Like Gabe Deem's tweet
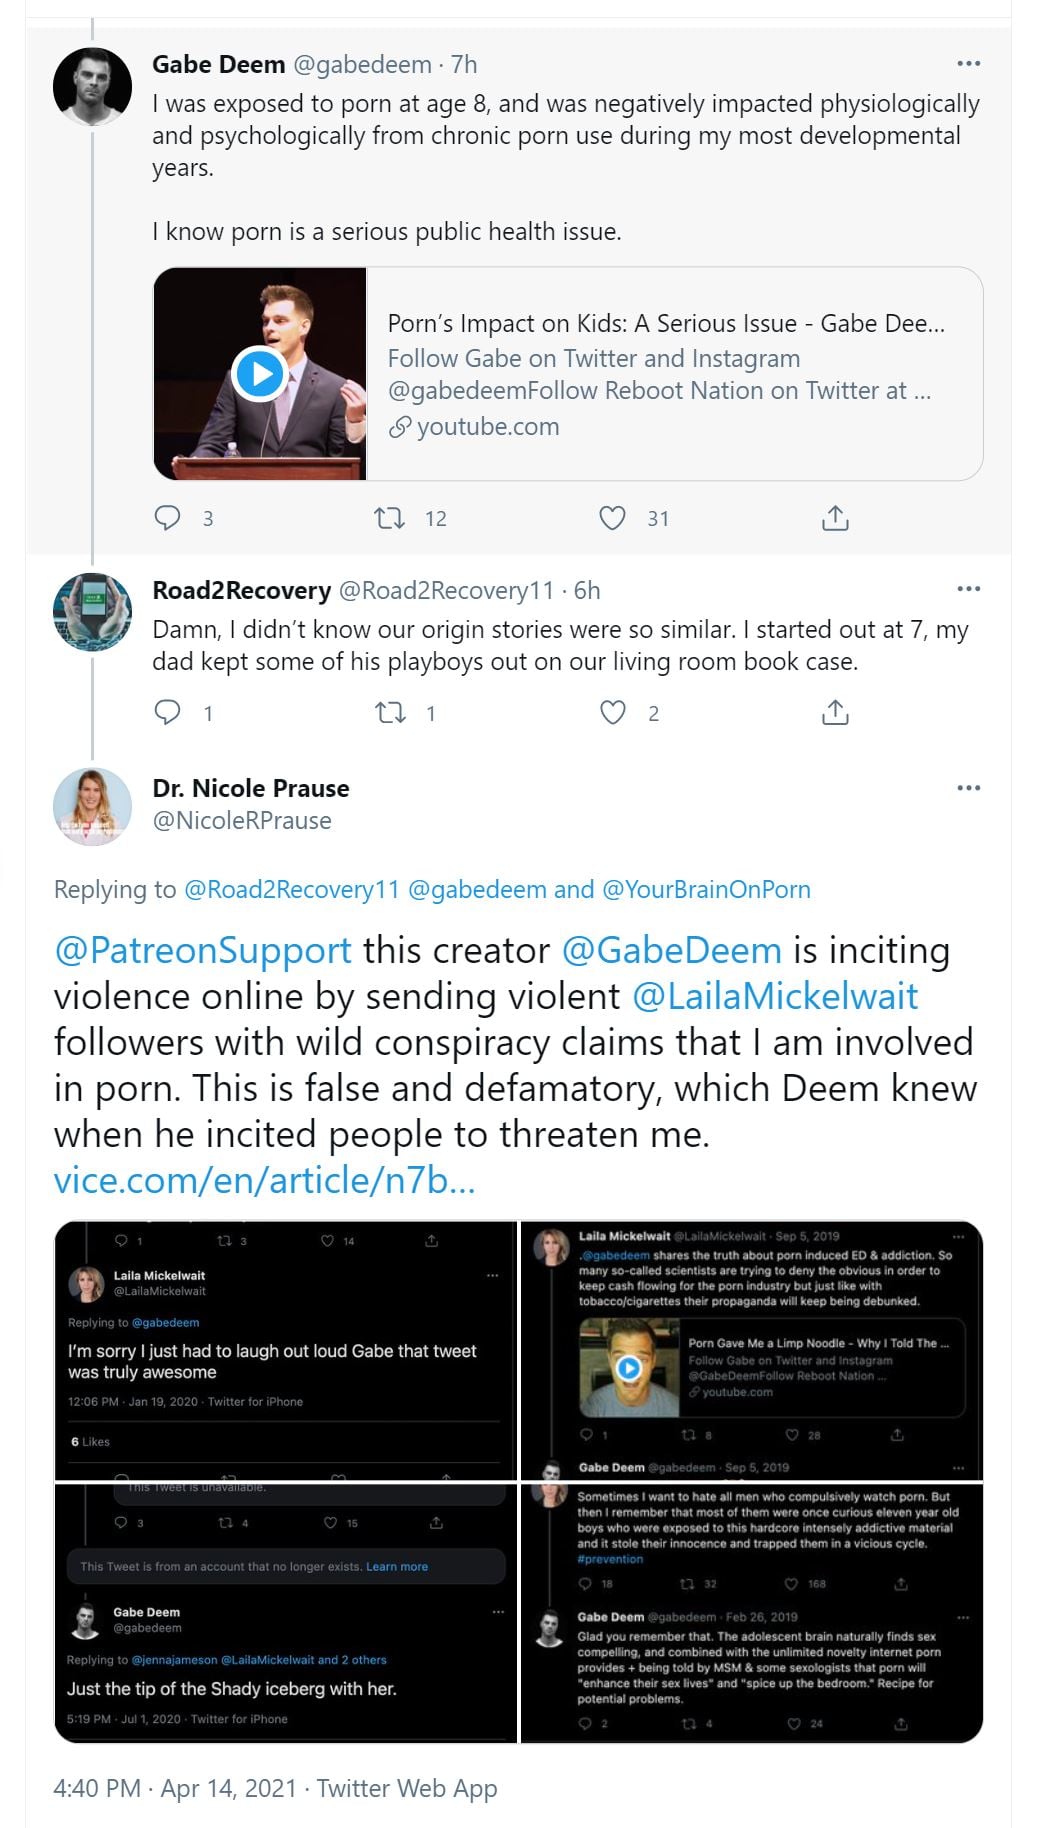Screen dimensions: 1037x1828 [x=612, y=518]
